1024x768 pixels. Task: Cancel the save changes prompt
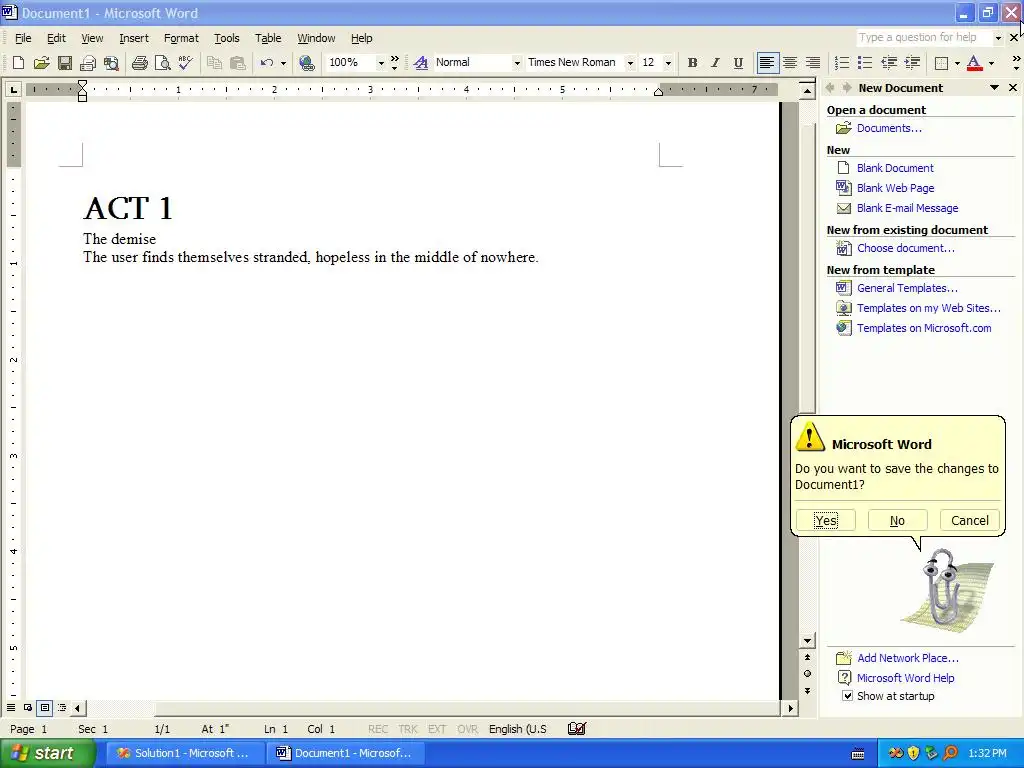[970, 520]
